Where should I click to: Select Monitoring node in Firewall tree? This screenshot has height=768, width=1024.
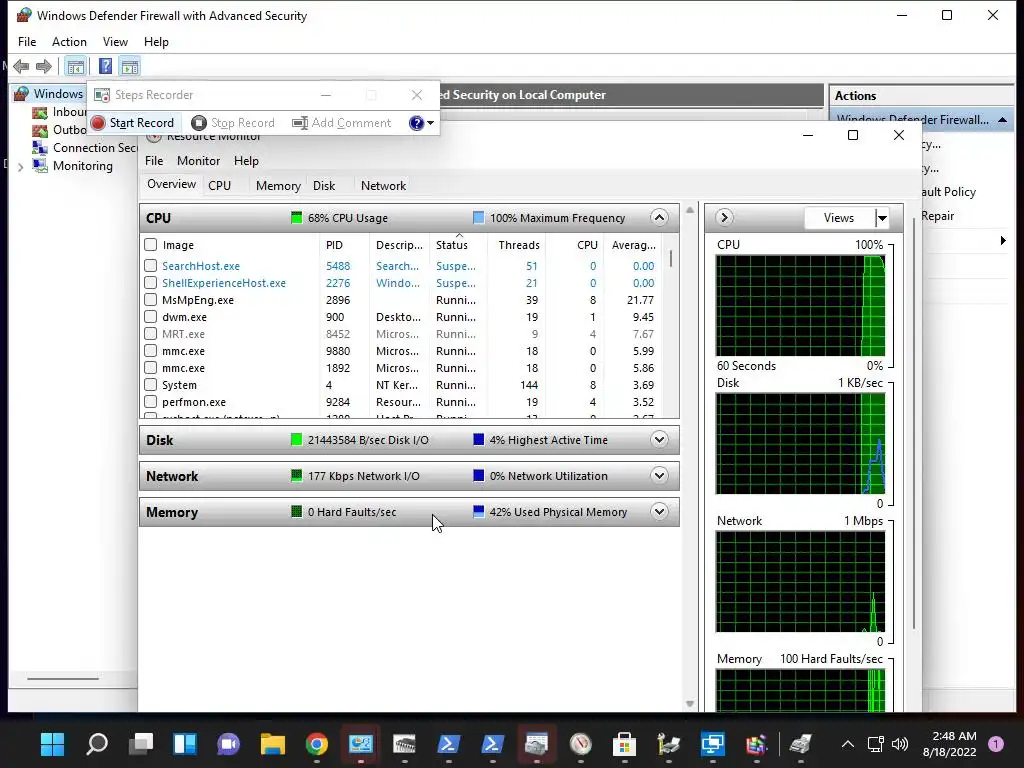click(83, 166)
